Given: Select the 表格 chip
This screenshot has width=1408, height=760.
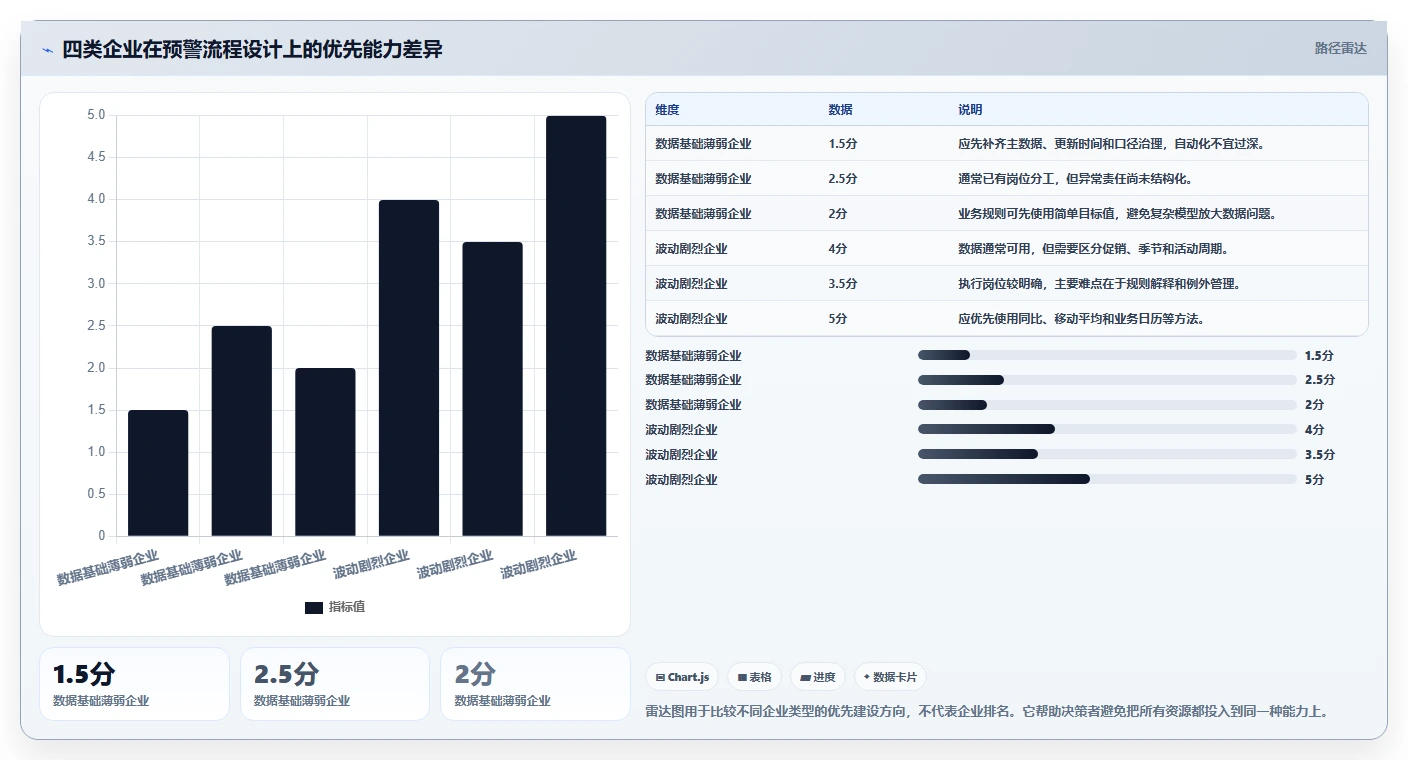Looking at the screenshot, I should pos(754,677).
